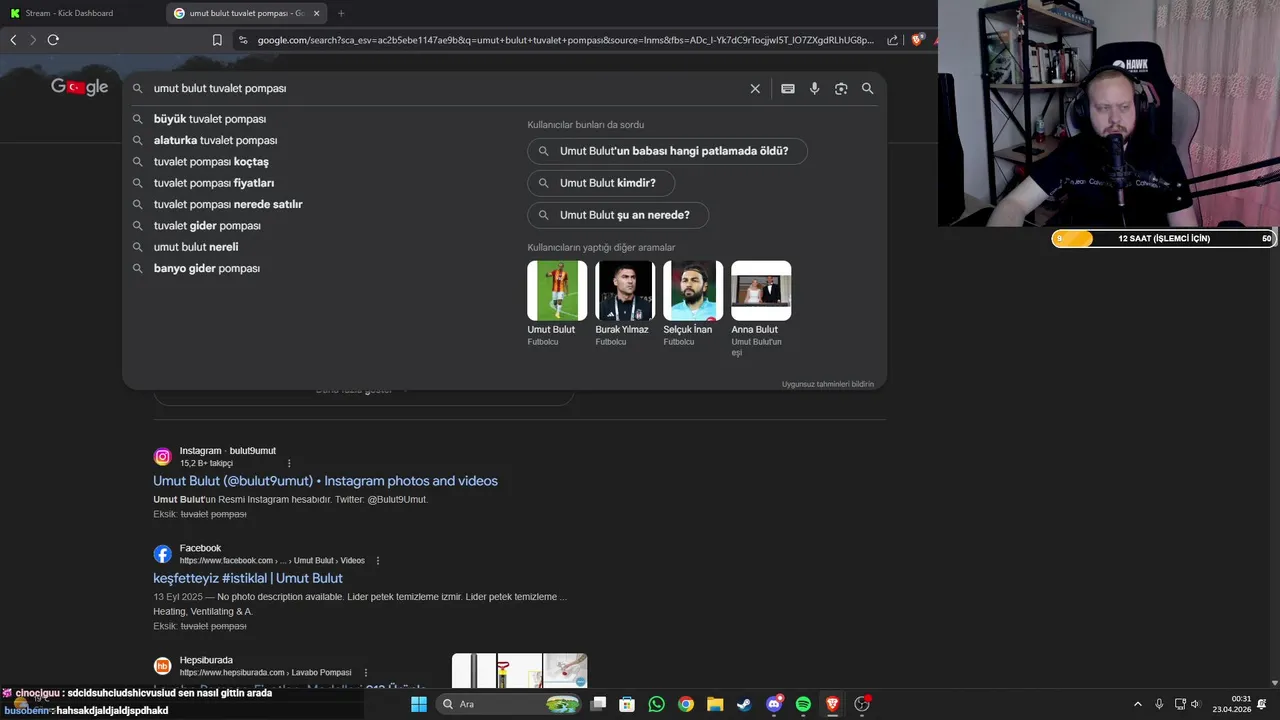
Task: Click the Instagram favicon in results
Action: [x=162, y=457]
